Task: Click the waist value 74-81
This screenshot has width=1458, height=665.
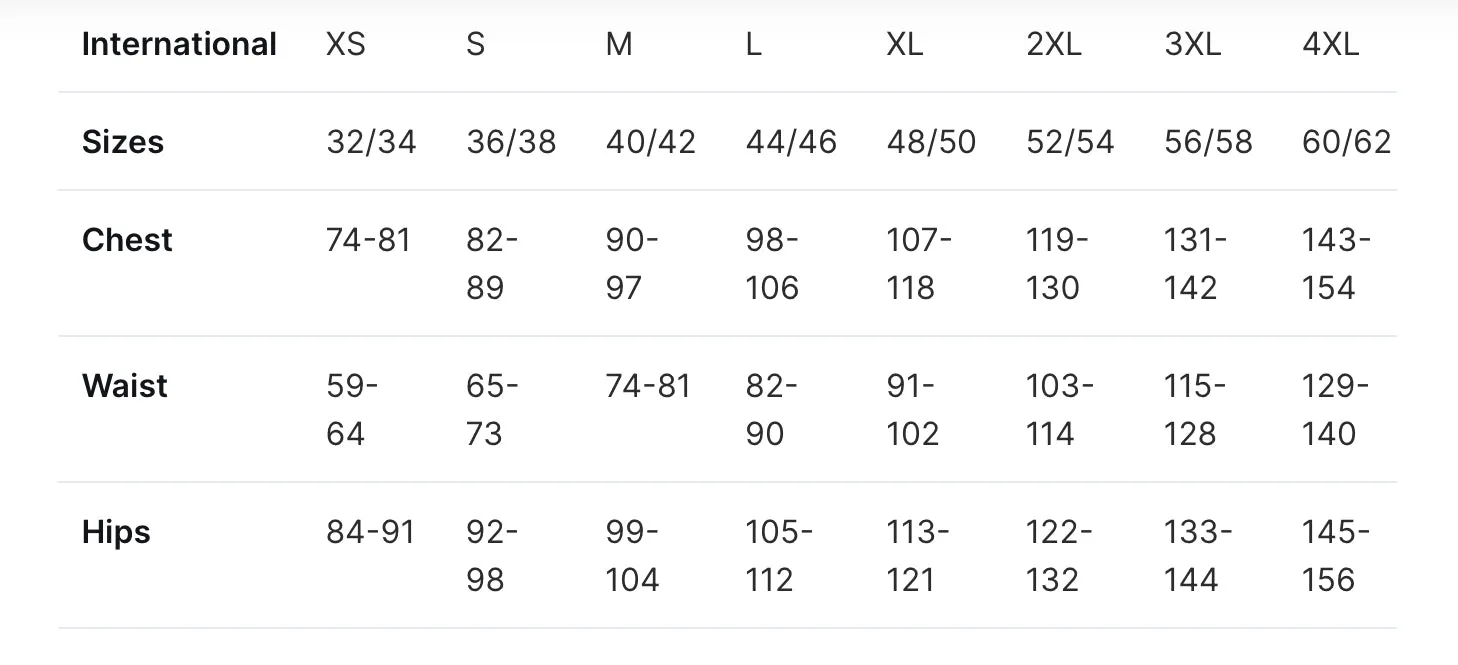Action: point(648,386)
